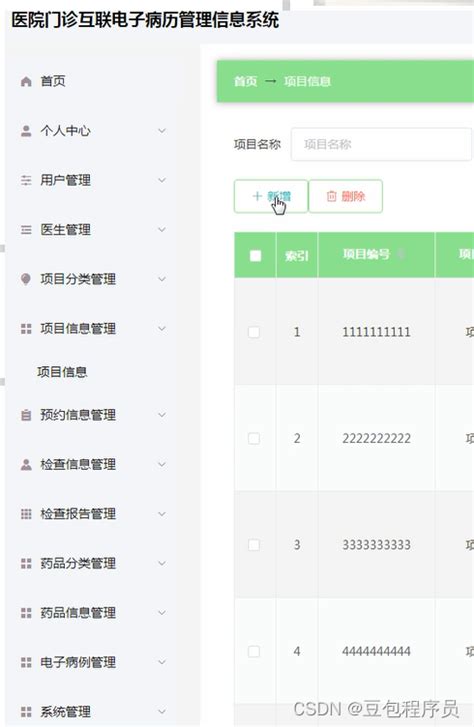474x727 pixels.
Task: Open the 用户管理 menu label
Action: click(65, 180)
